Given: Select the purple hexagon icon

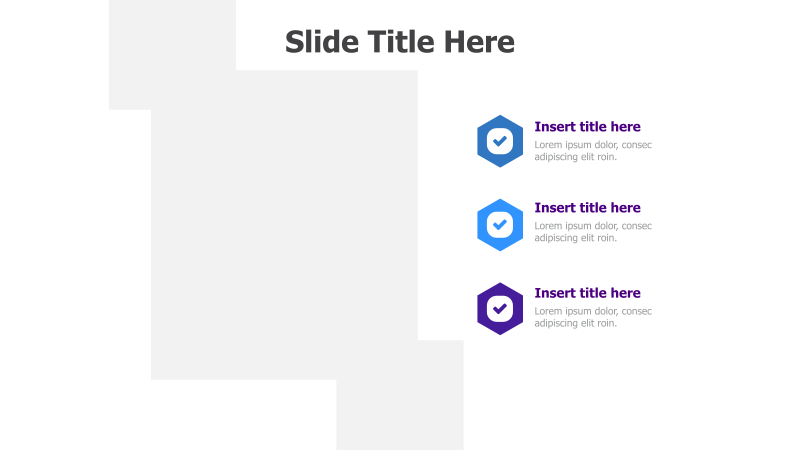Looking at the screenshot, I should click(x=500, y=309).
